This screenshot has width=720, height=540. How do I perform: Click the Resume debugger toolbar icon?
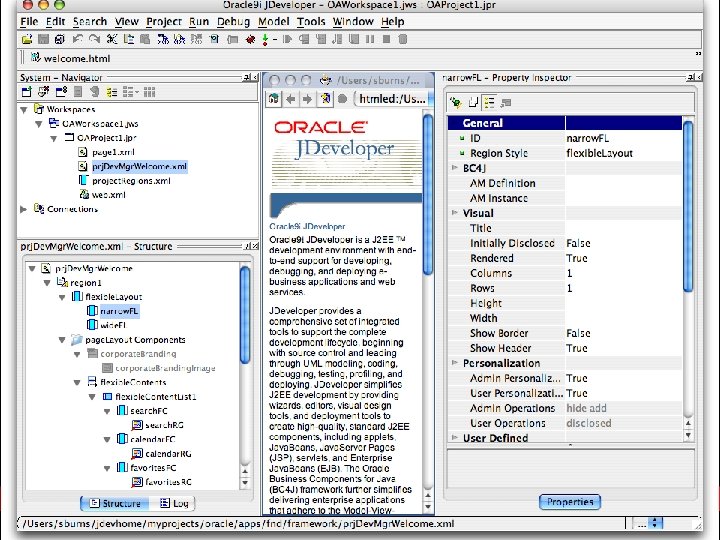[287, 39]
